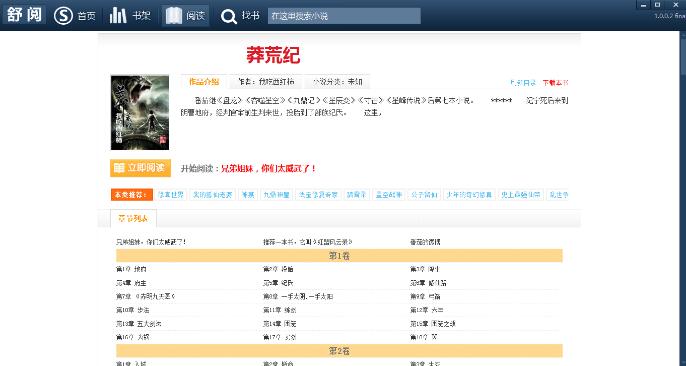Click the orange 本类推荐 label
The height and width of the screenshot is (366, 686).
coord(132,195)
